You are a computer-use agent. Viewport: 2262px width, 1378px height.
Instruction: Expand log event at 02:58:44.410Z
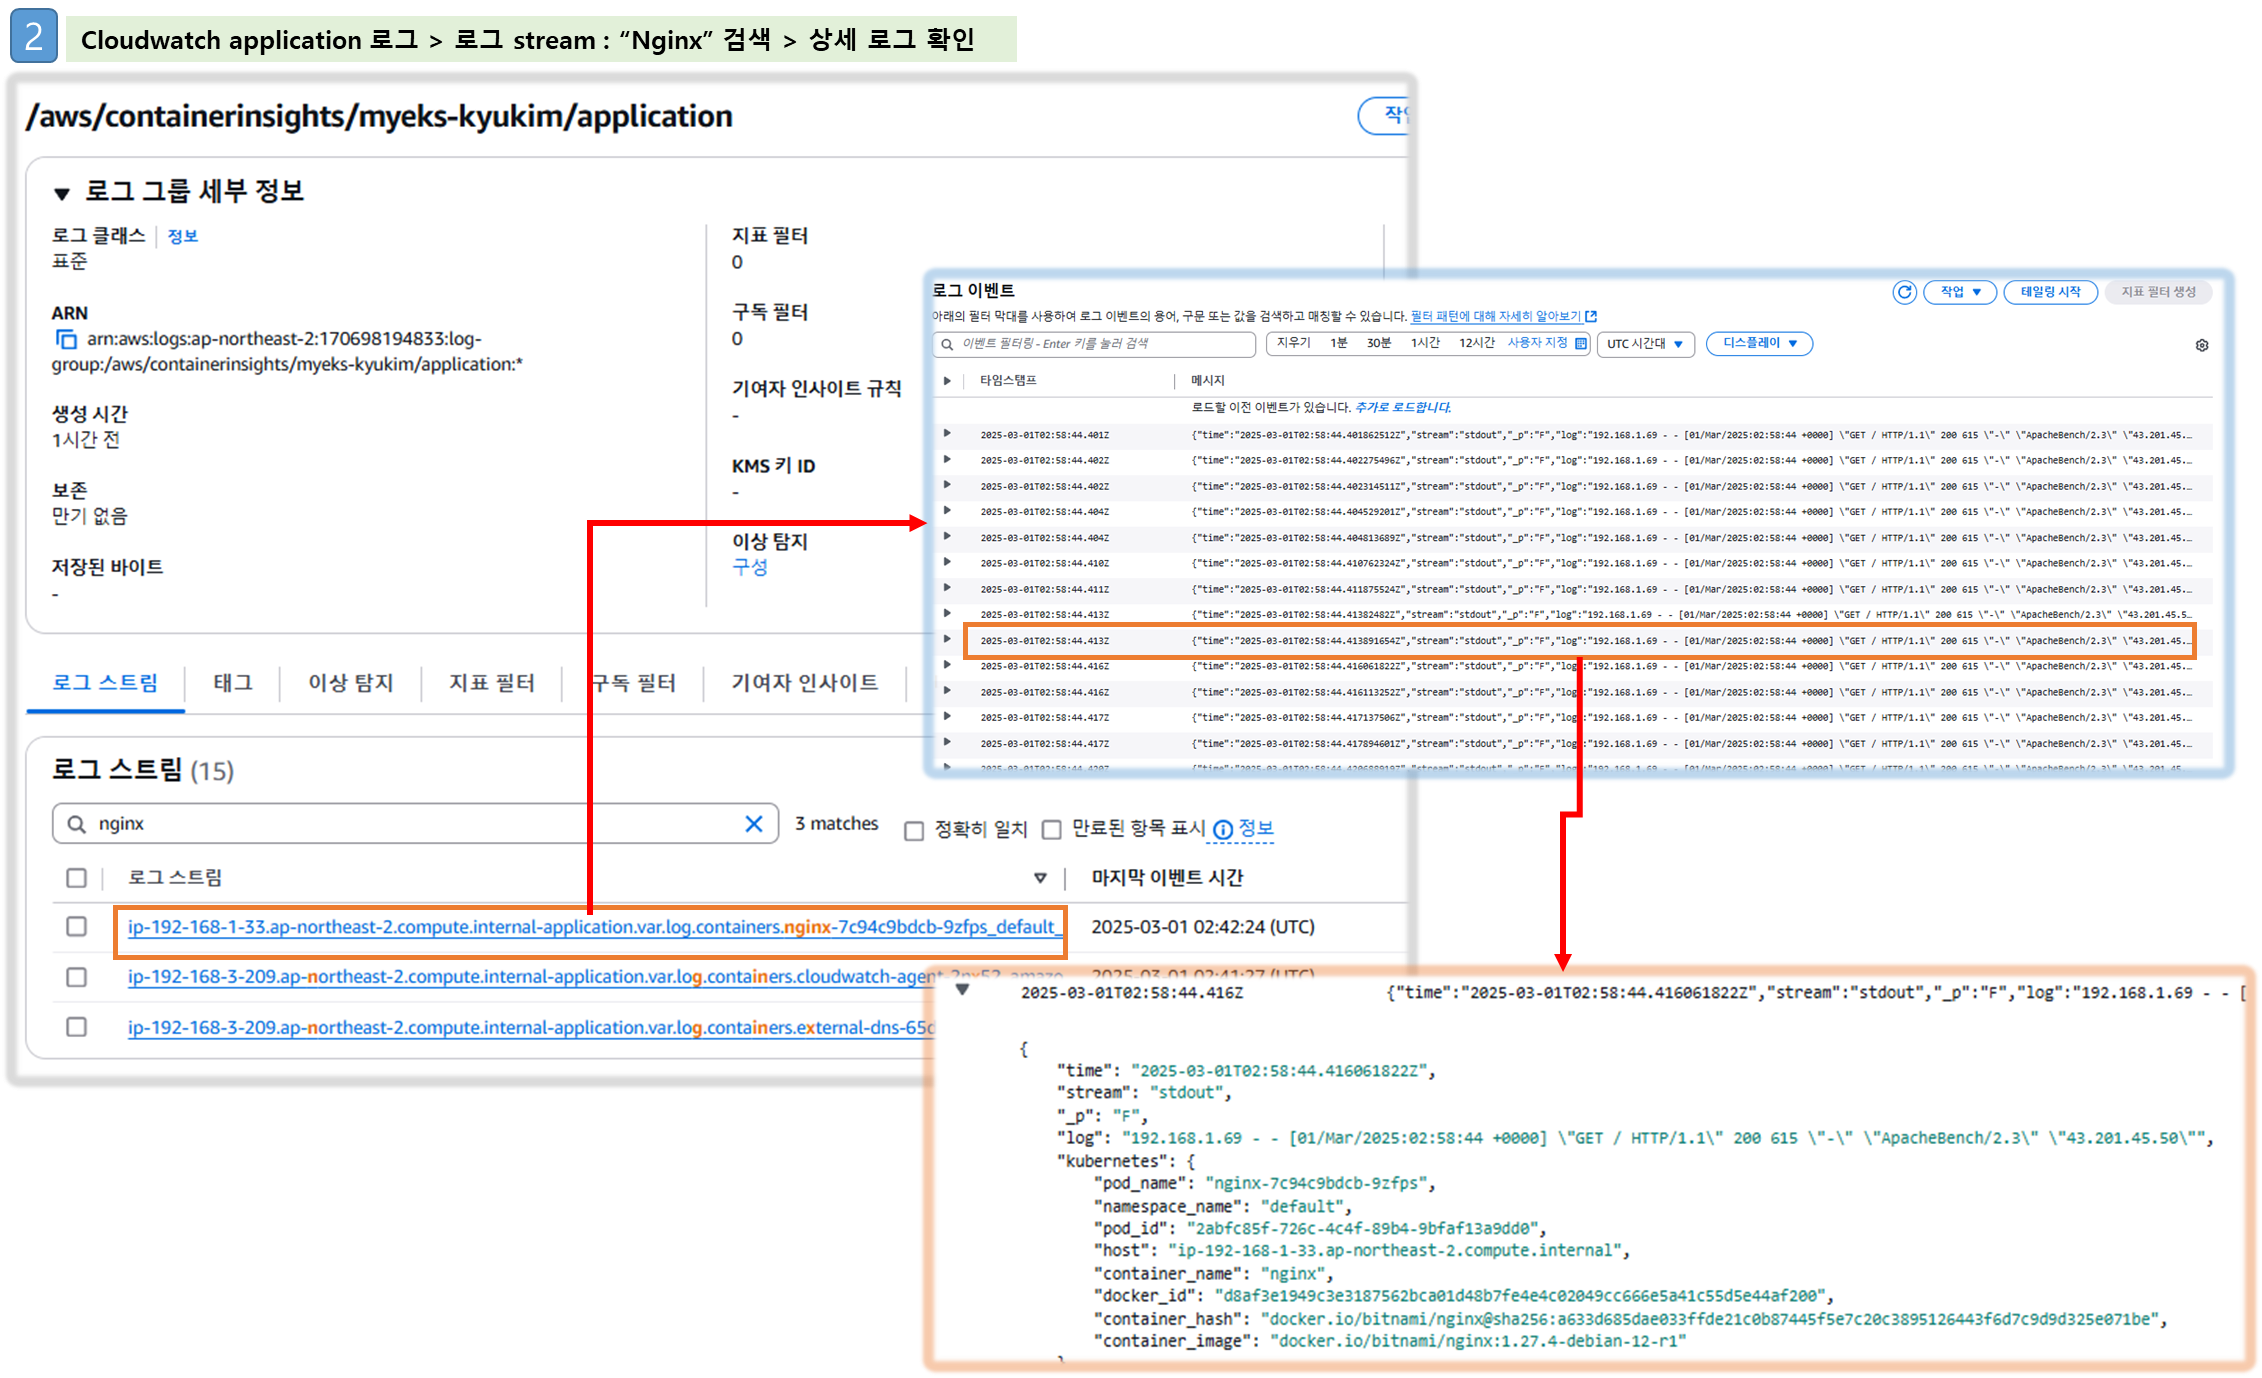pos(946,562)
